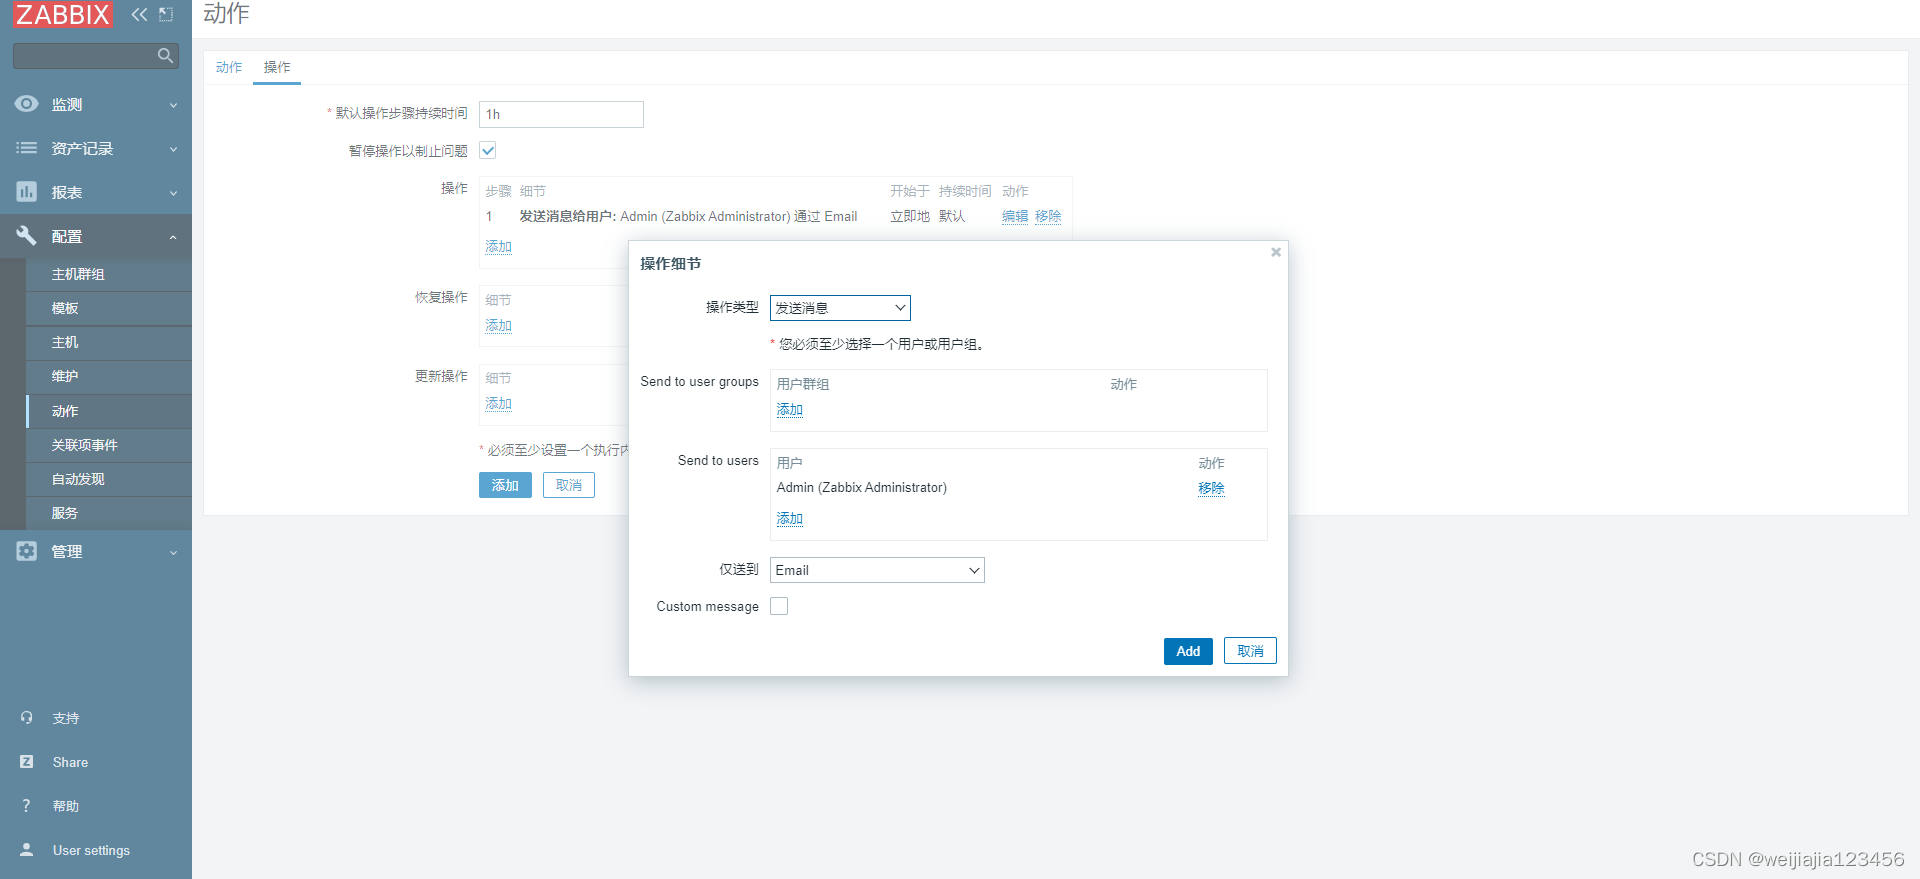
Task: Click the wrench icon for 配置
Action: (27, 236)
